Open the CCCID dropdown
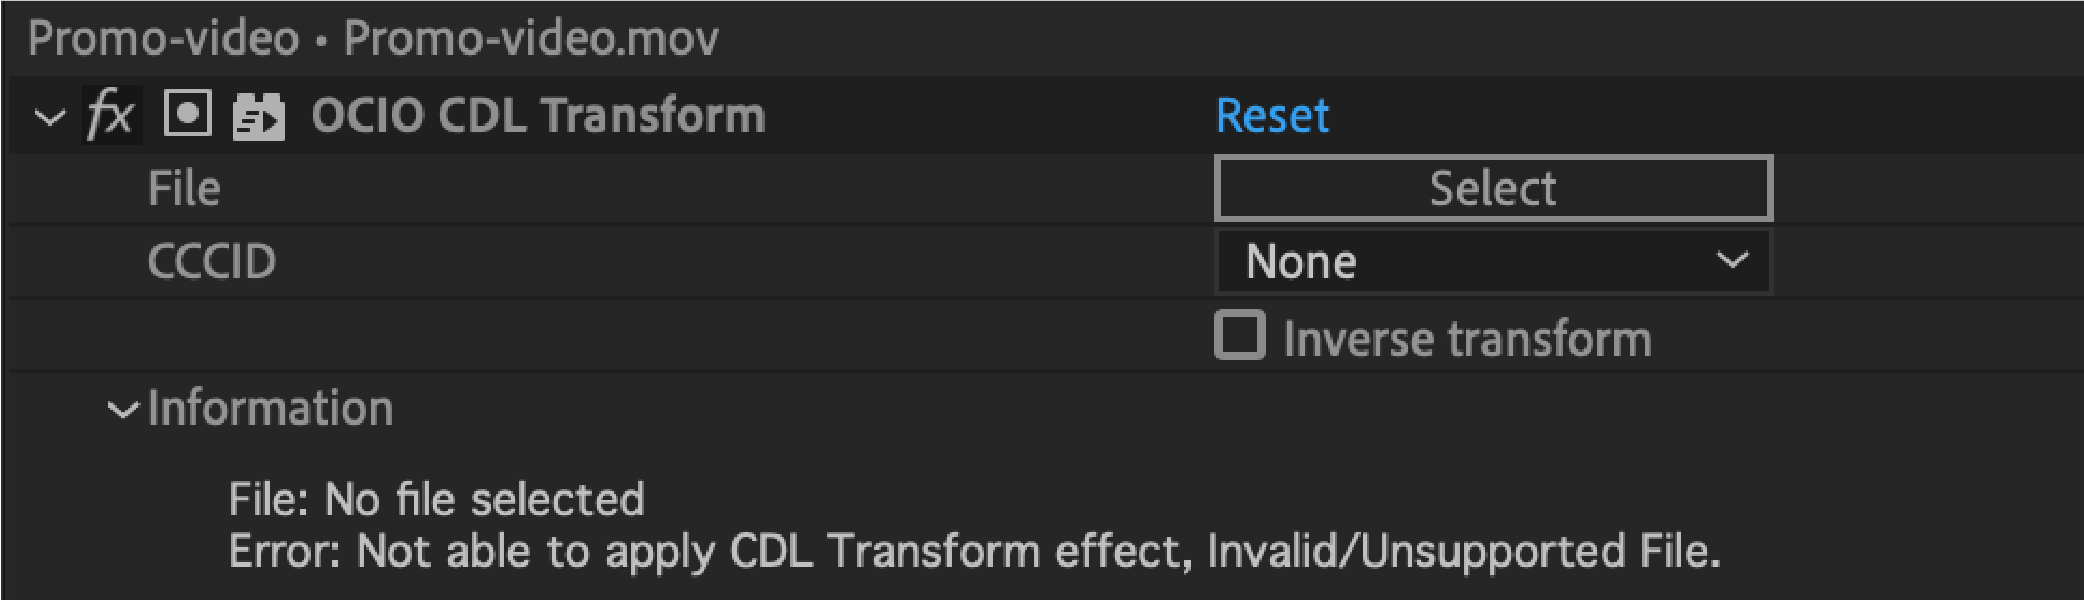 coord(1490,261)
